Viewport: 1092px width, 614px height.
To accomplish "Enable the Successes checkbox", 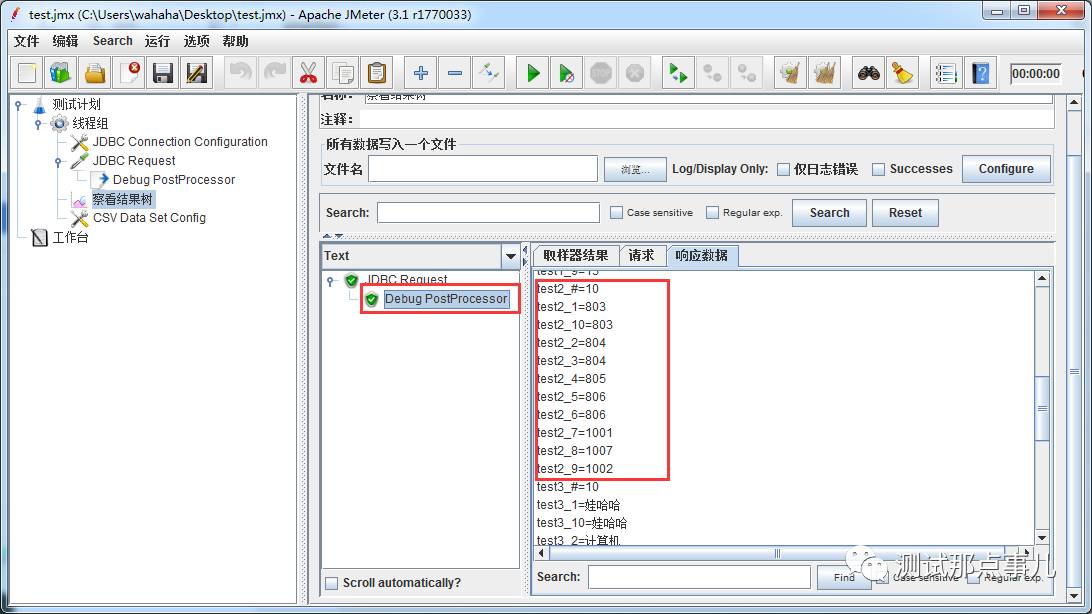I will tap(879, 169).
